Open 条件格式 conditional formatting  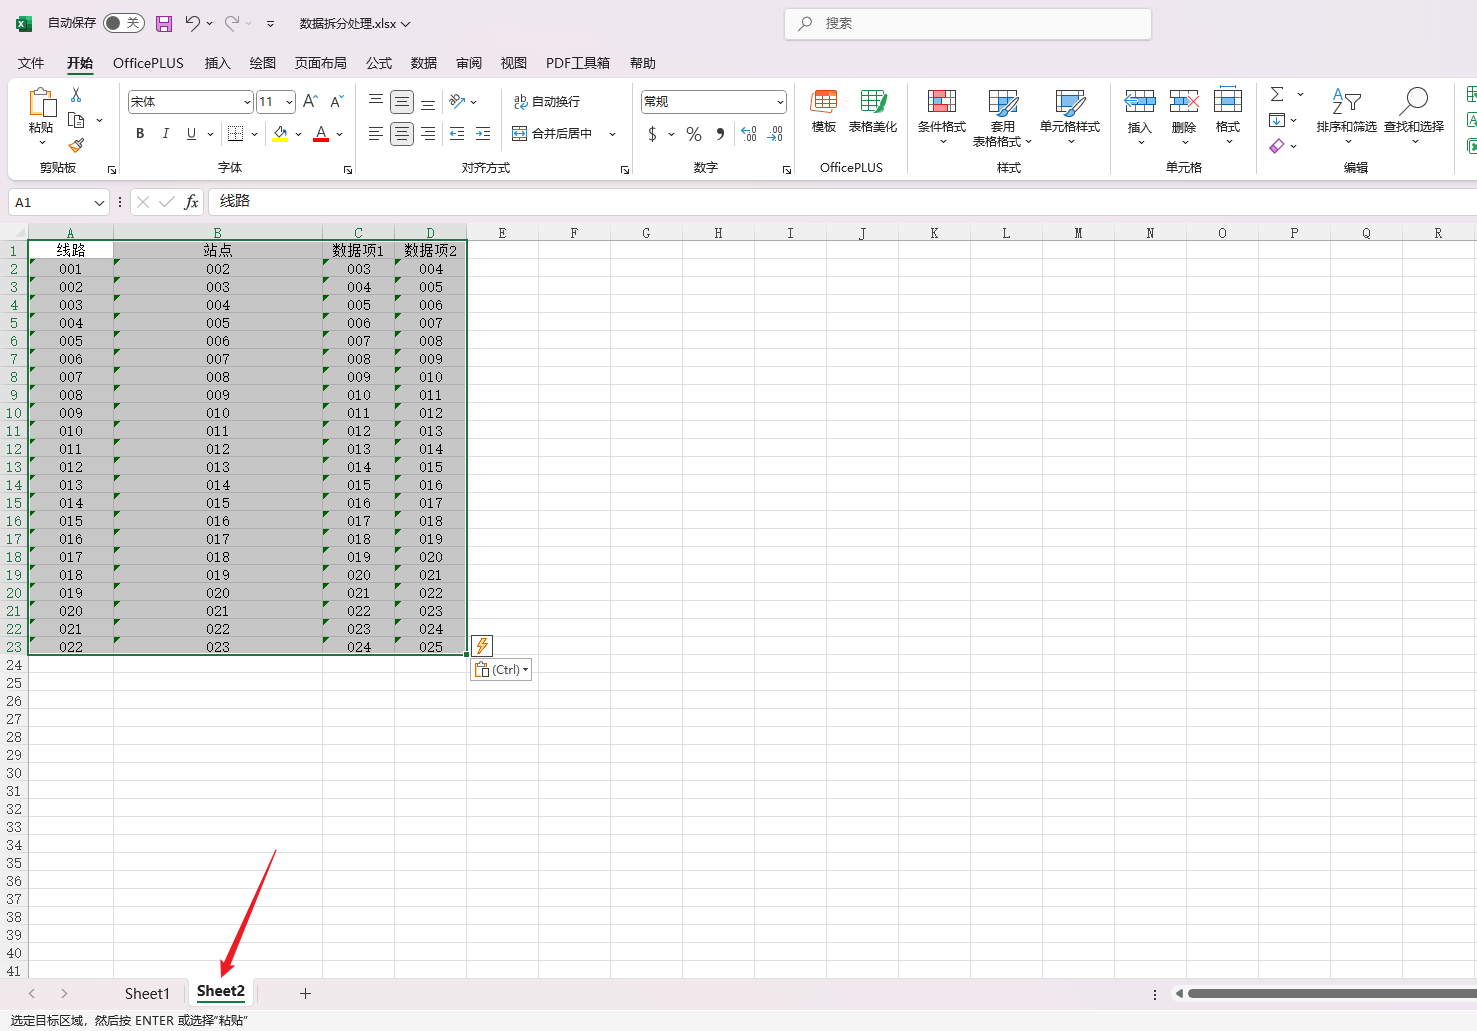coord(942,117)
